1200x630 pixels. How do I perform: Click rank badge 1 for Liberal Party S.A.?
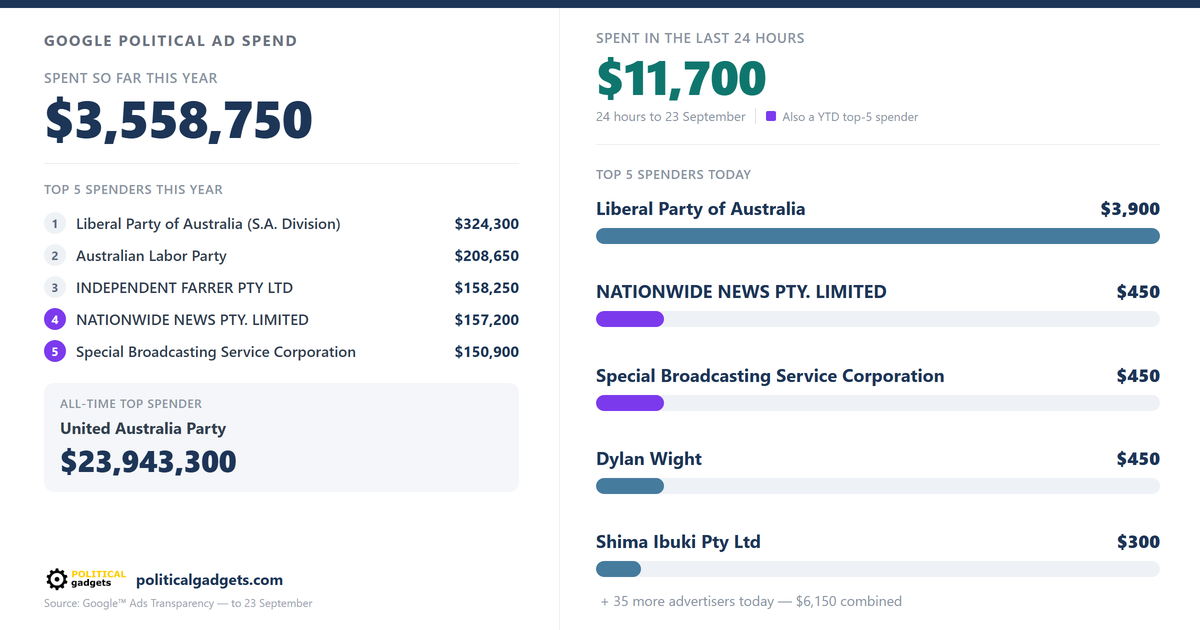point(55,224)
